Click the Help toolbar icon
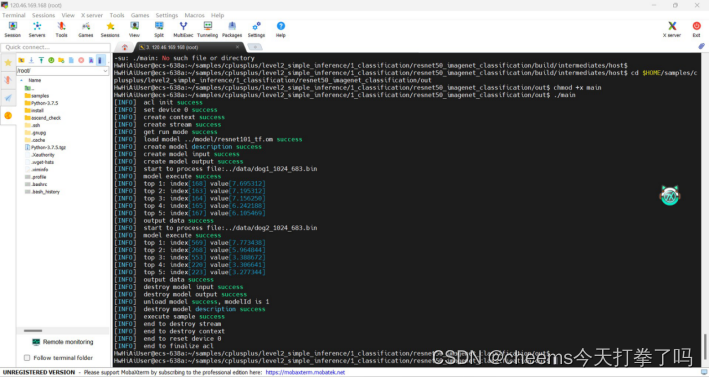This screenshot has height=377, width=709. point(281,29)
